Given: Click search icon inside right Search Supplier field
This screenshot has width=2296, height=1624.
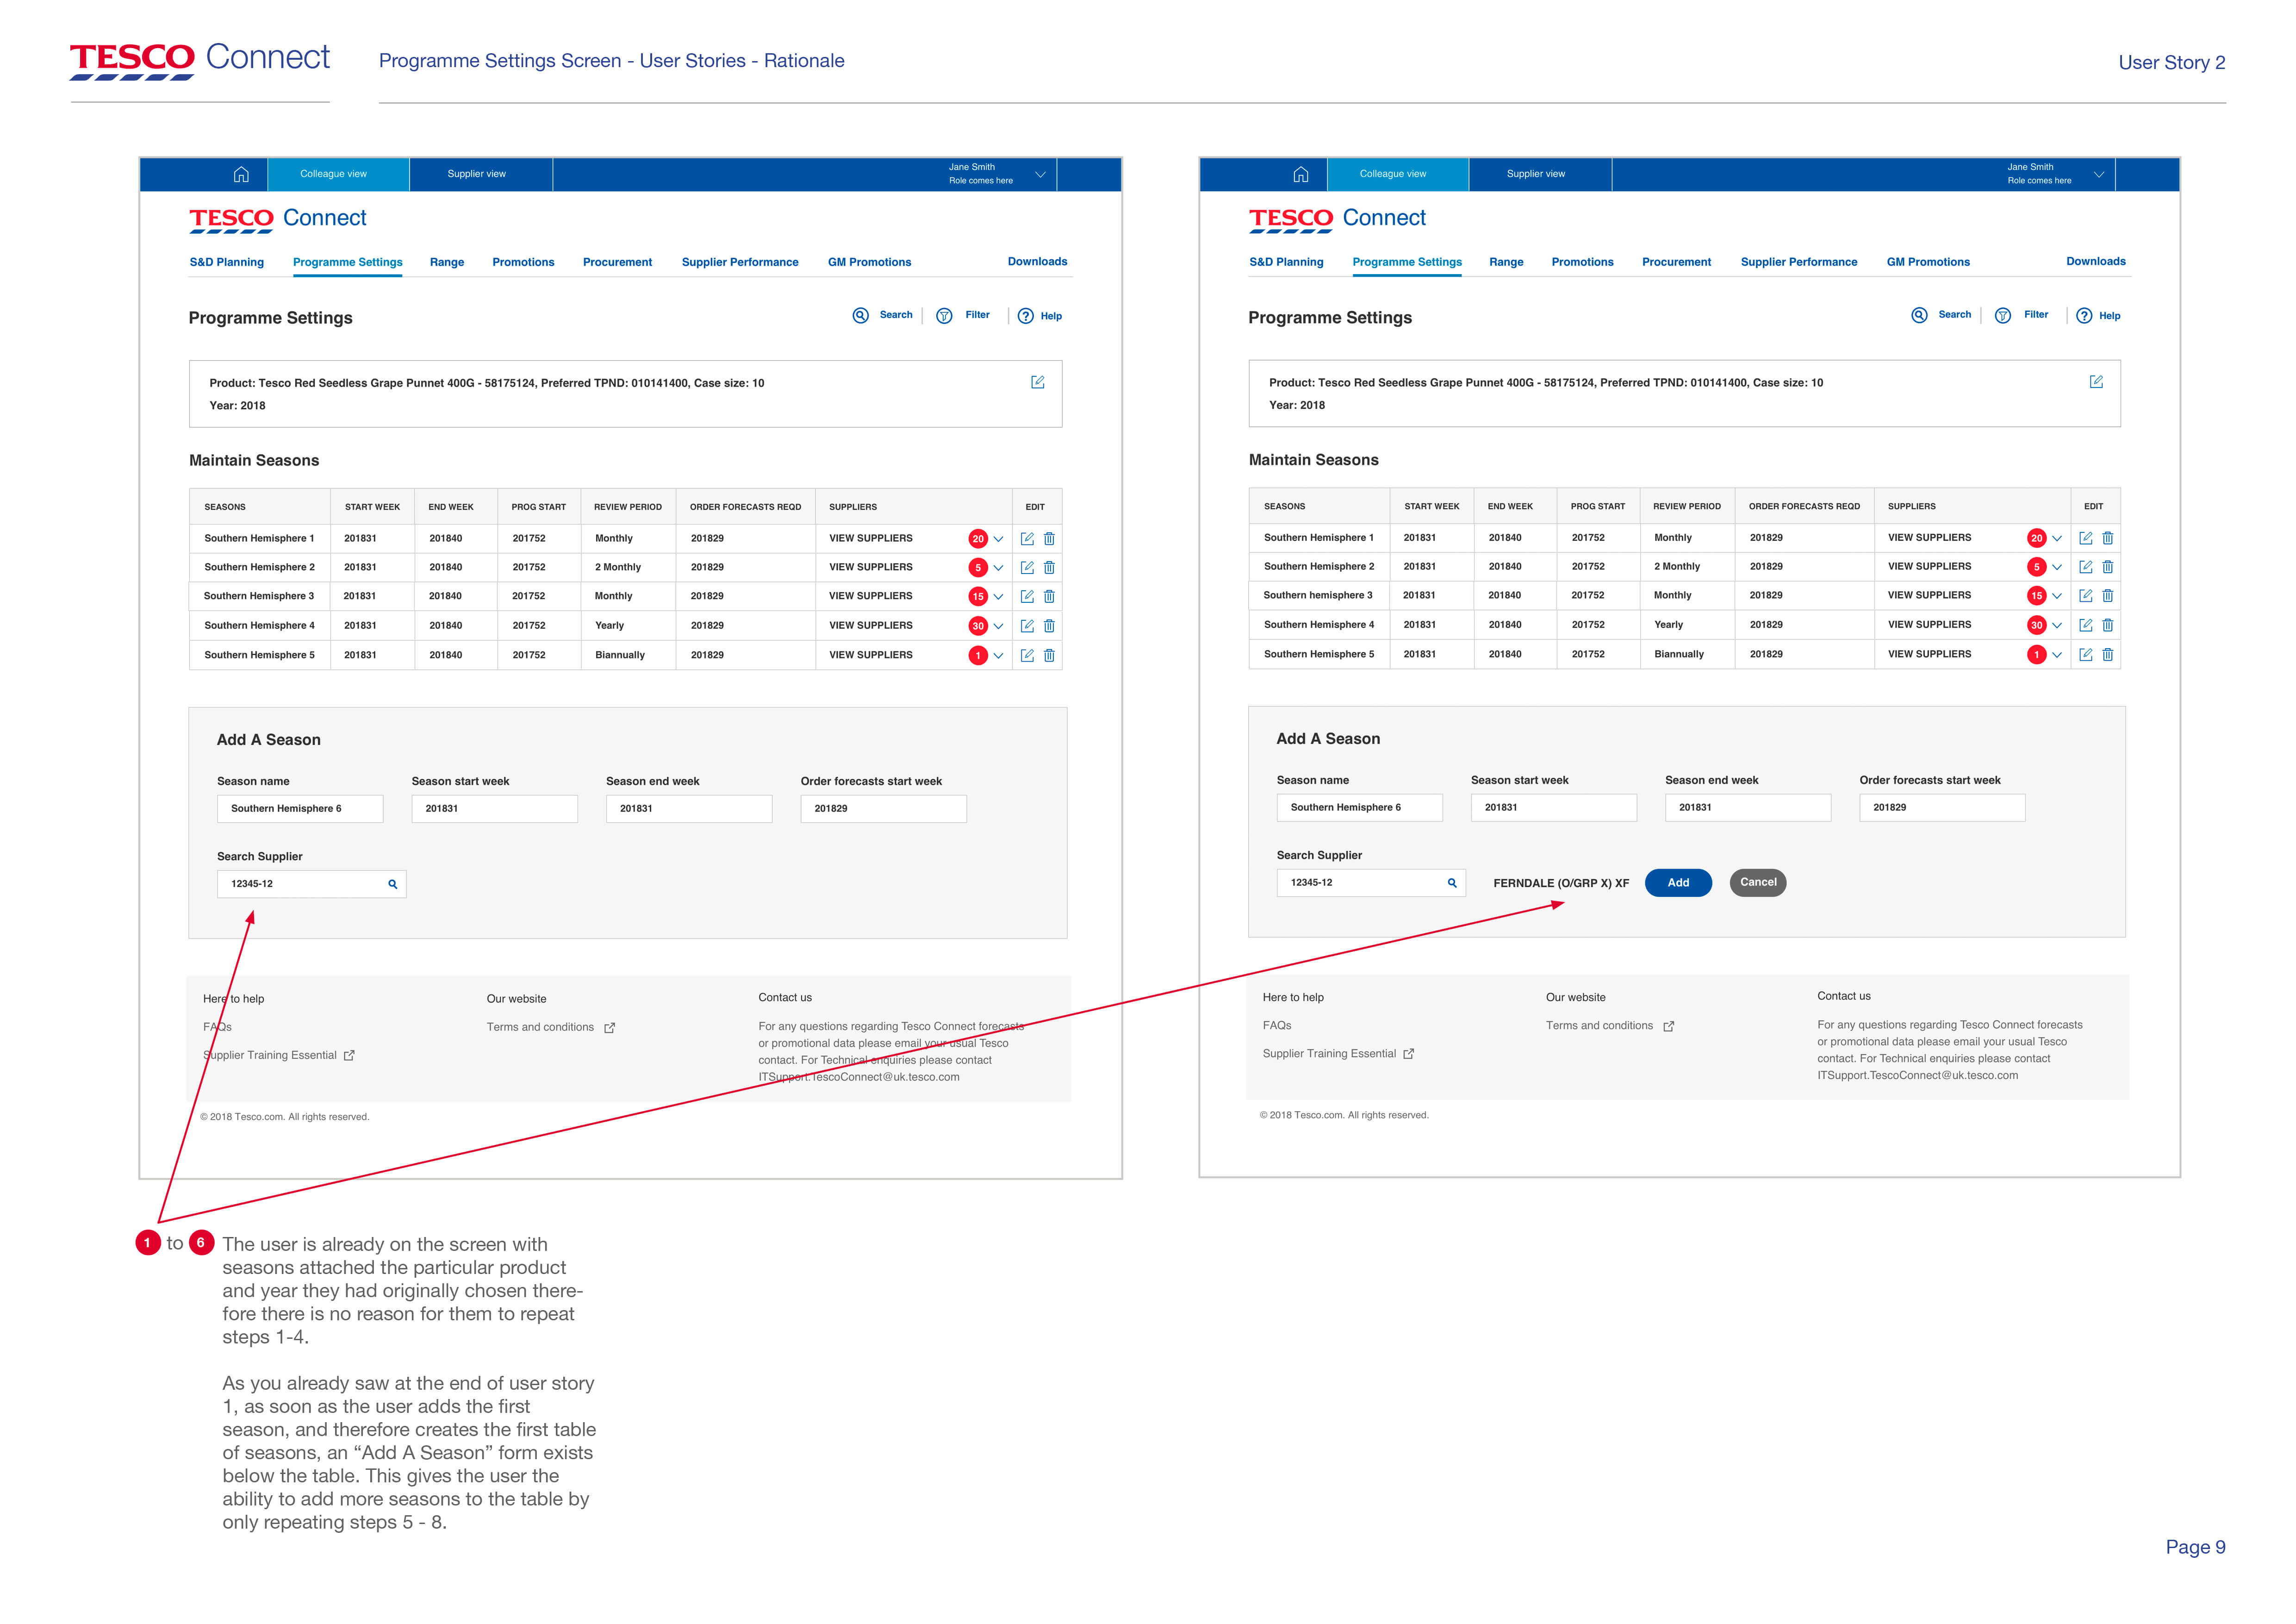Looking at the screenshot, I should coord(1452,883).
